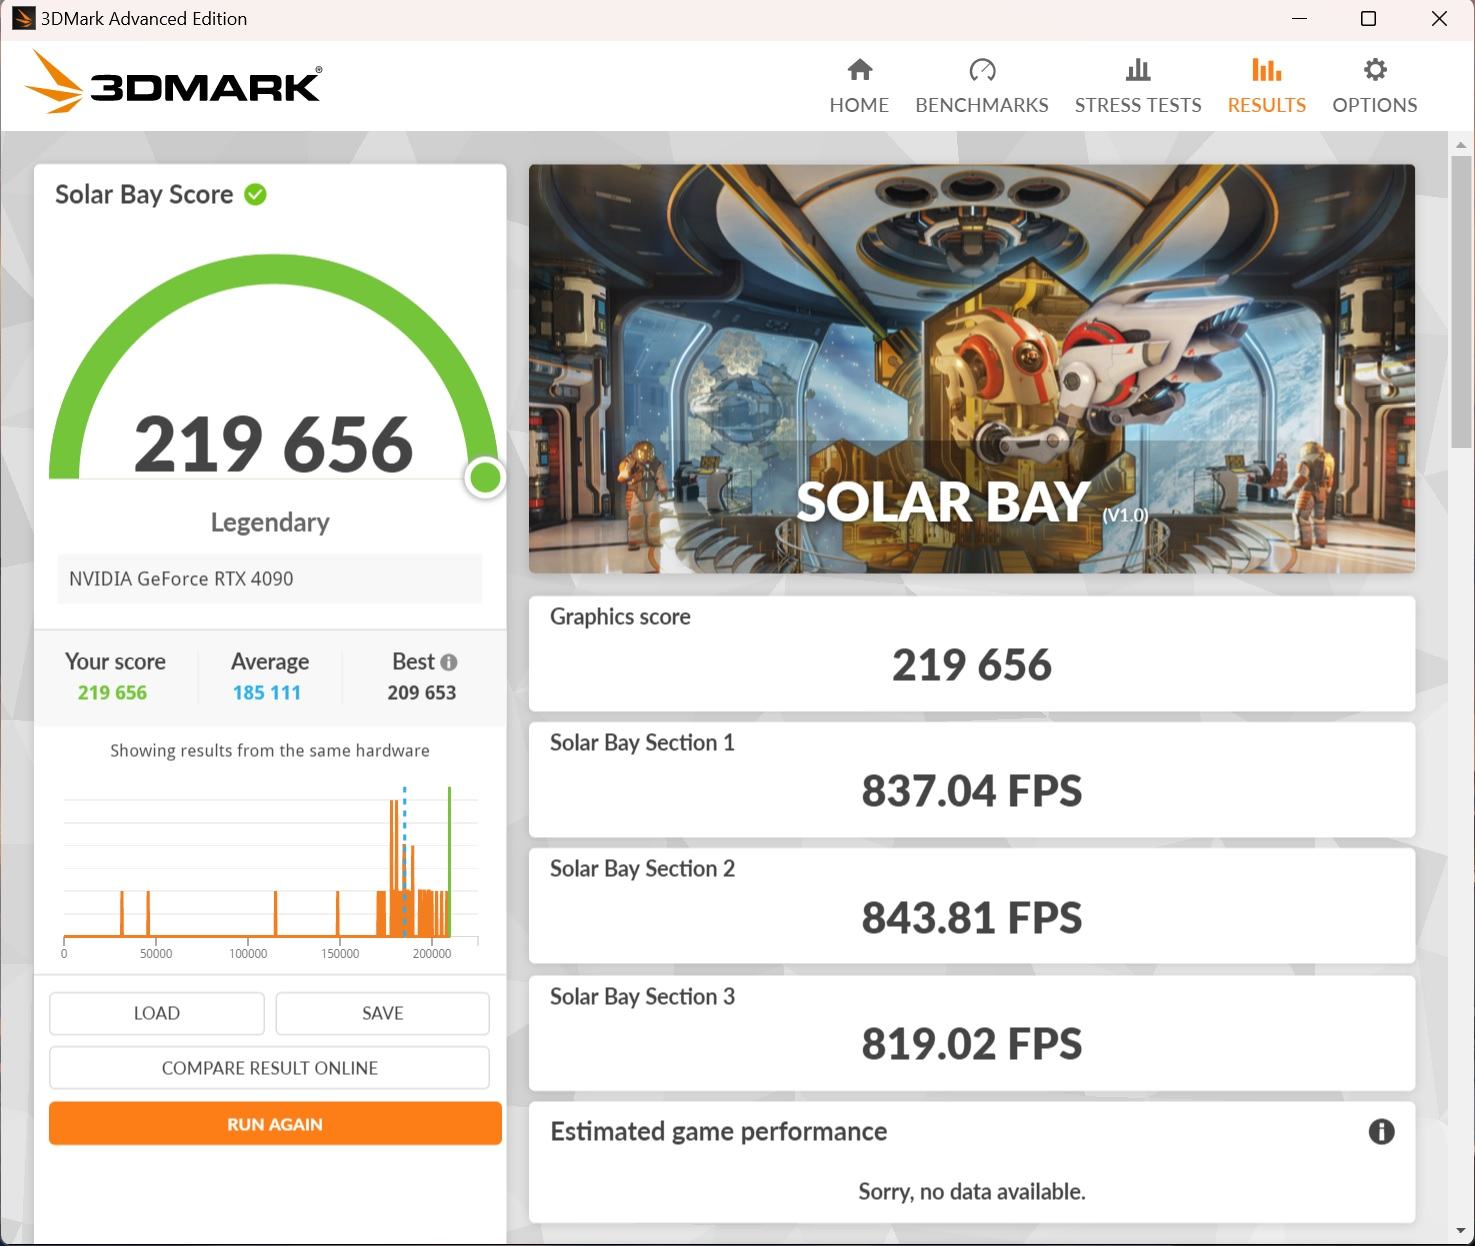Click the large 219 656 gauge score
The width and height of the screenshot is (1475, 1246).
point(273,444)
